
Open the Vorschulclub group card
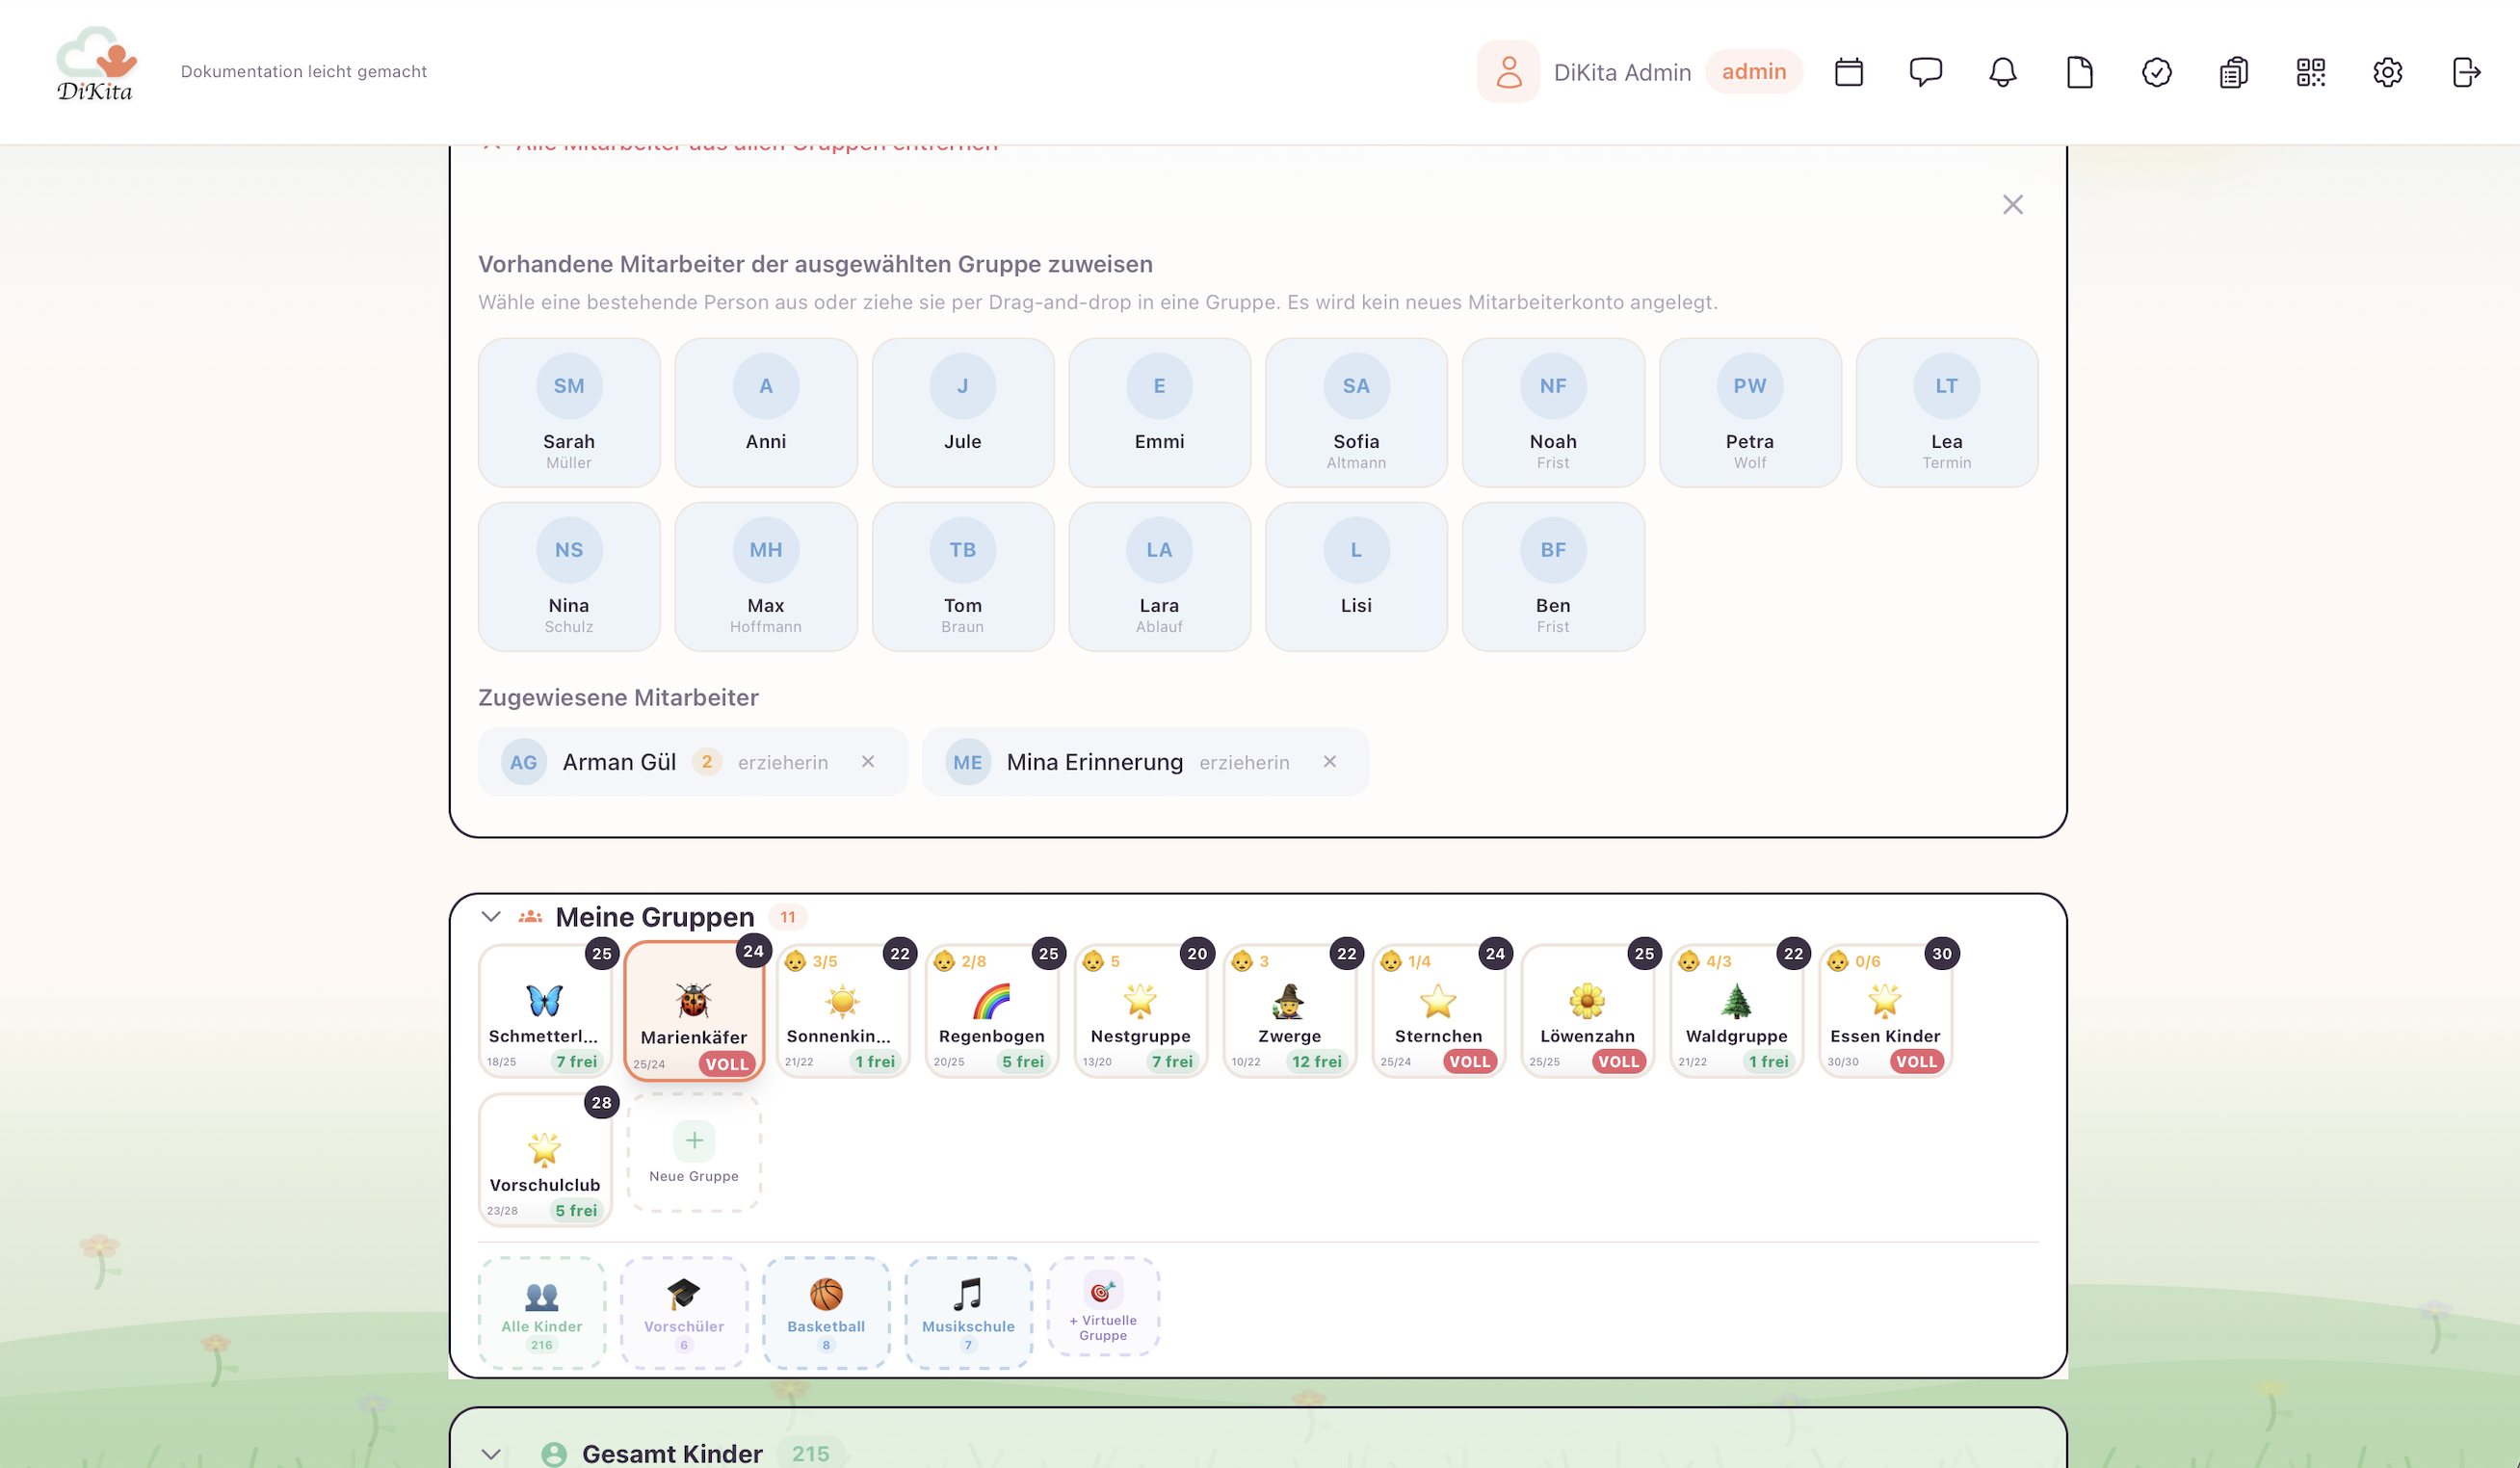coord(545,1160)
